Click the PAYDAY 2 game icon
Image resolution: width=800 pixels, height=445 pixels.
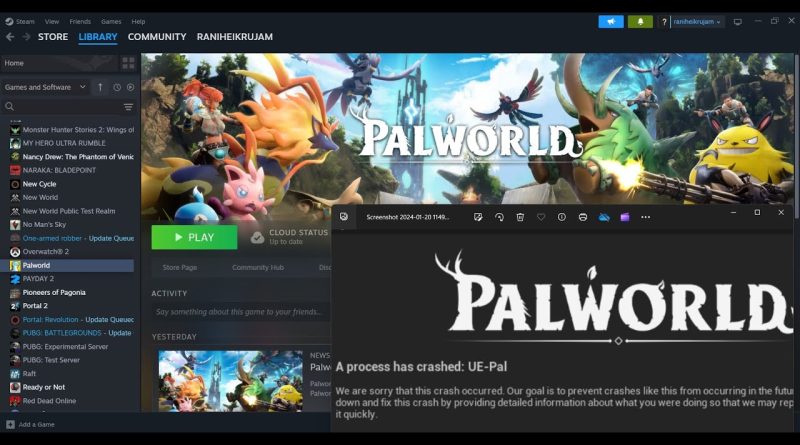coord(15,279)
